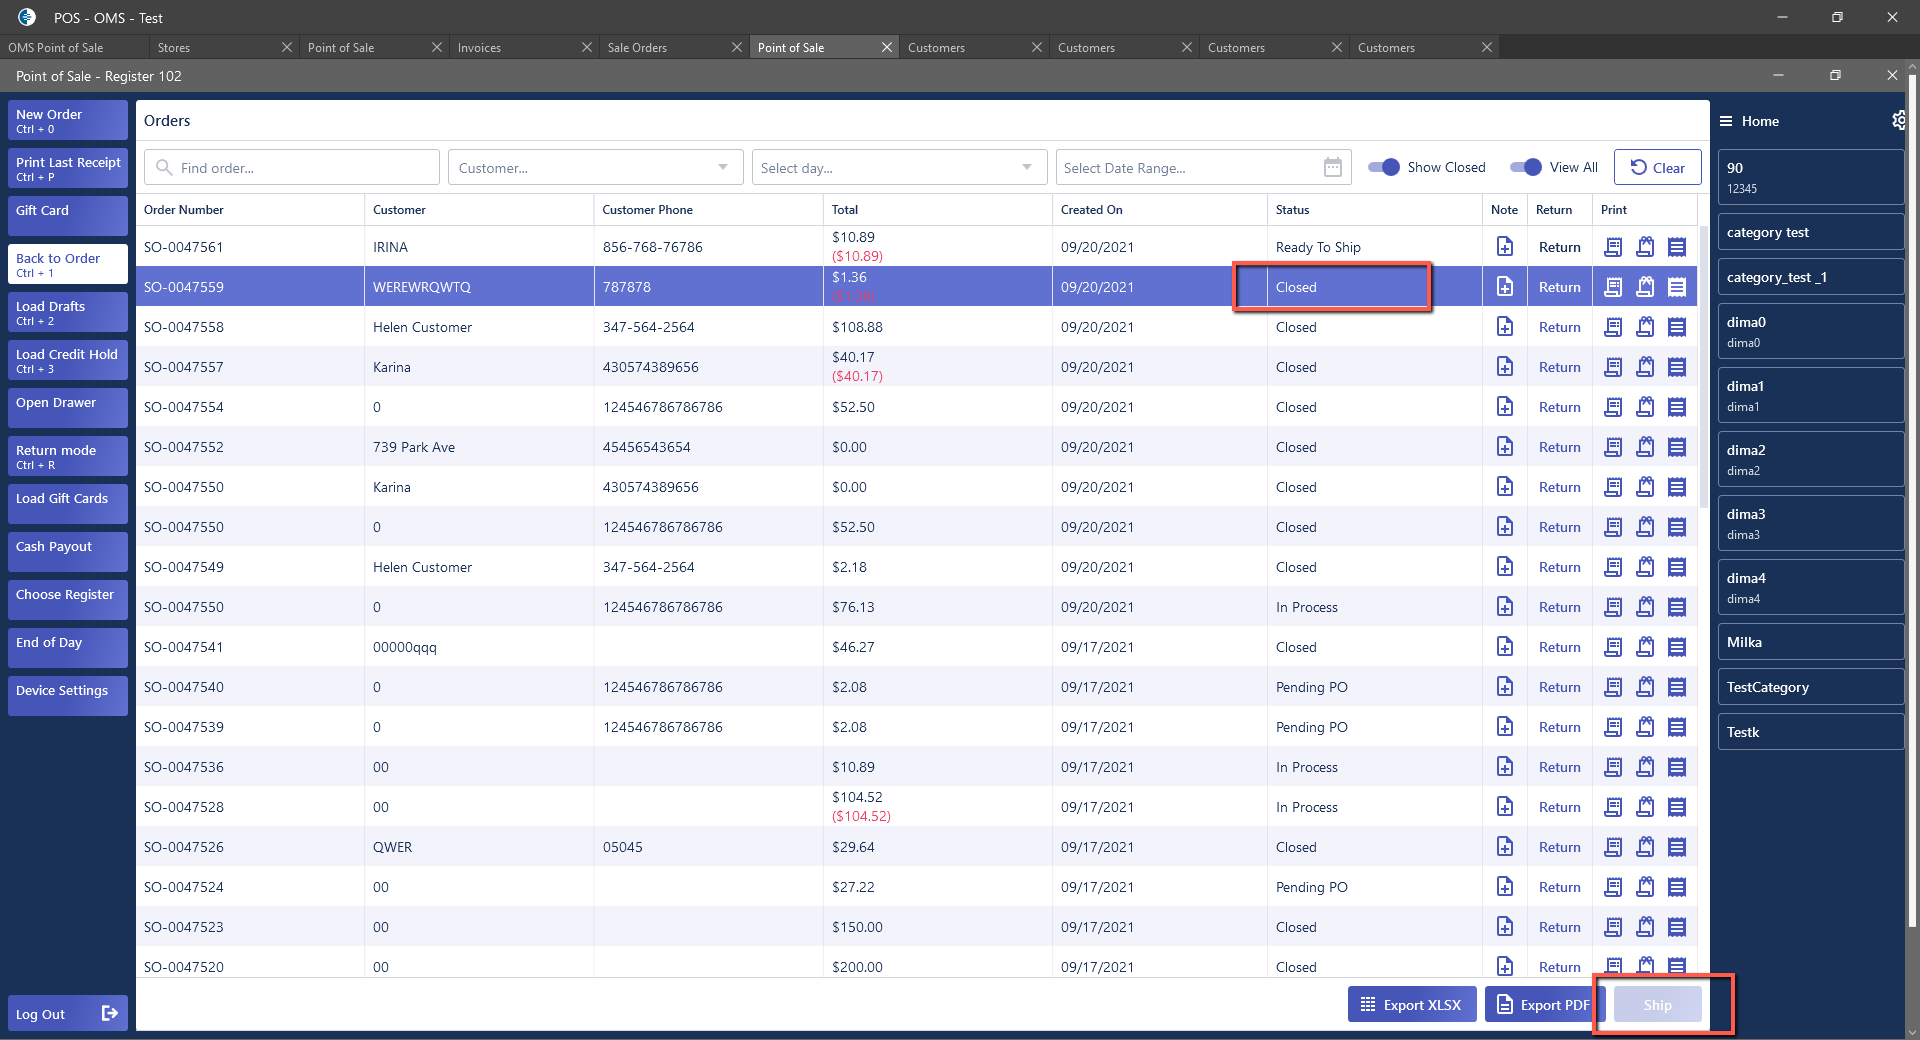Click the solid receipt print icon for SO-0047554
Viewport: 1920px width, 1040px height.
[x=1677, y=407]
